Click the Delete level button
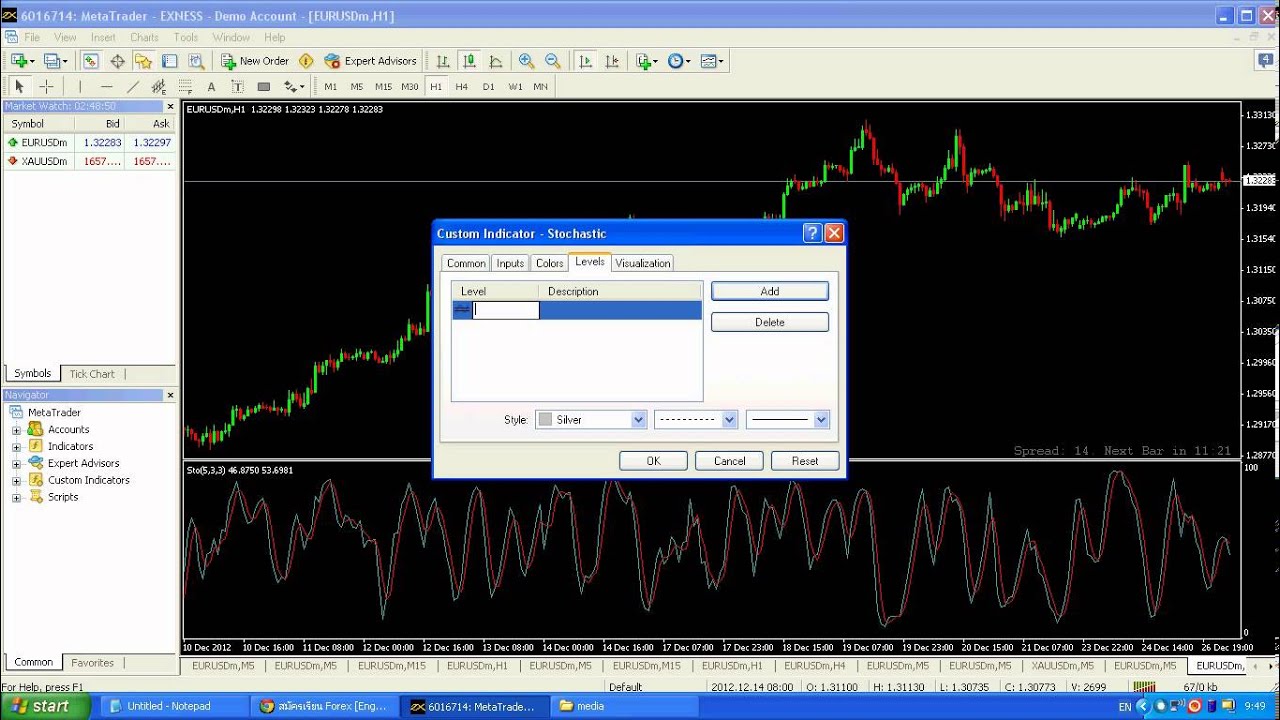This screenshot has width=1280, height=720. tap(770, 322)
